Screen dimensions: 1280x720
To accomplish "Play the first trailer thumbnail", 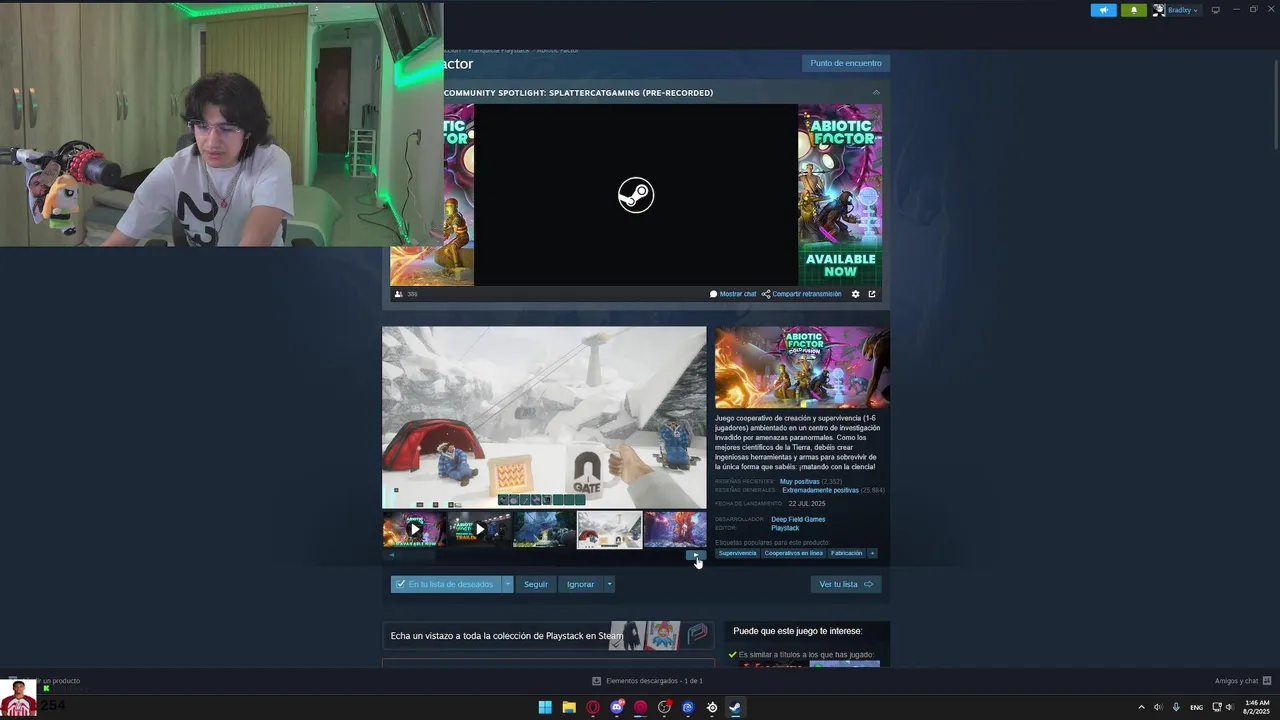I will (414, 529).
